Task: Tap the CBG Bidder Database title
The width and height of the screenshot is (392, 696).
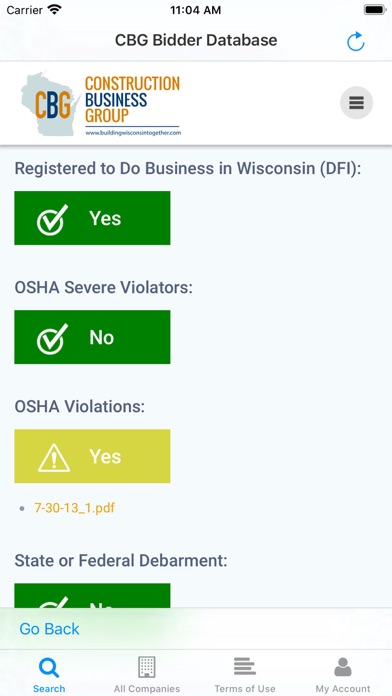Action: (196, 40)
